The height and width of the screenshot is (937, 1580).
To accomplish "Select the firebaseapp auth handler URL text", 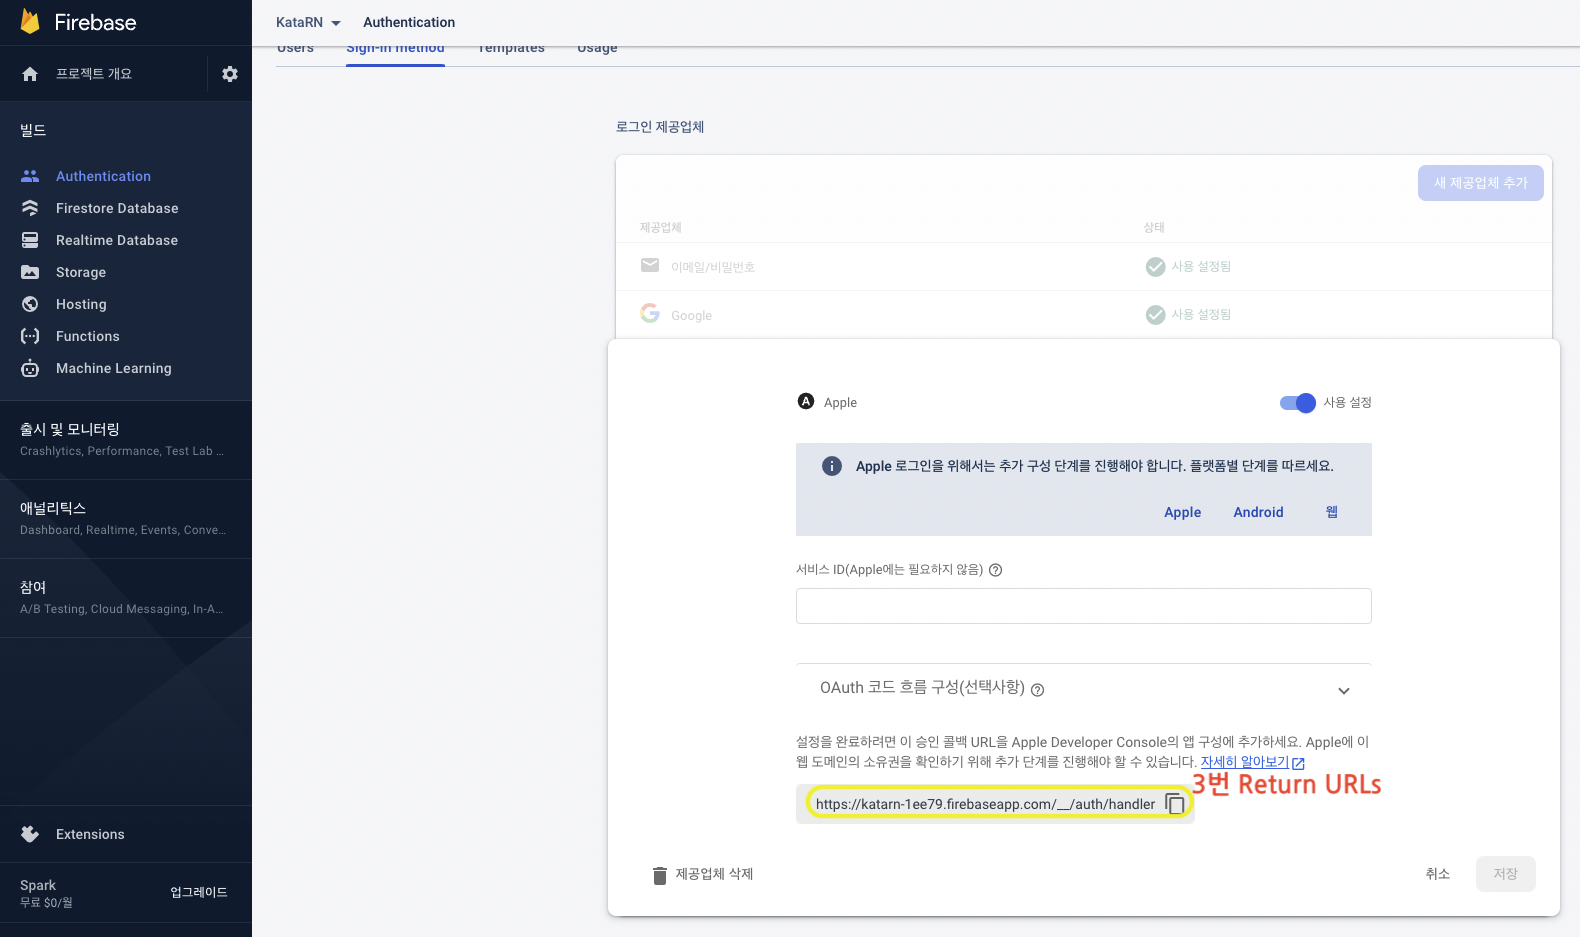I will (x=985, y=804).
